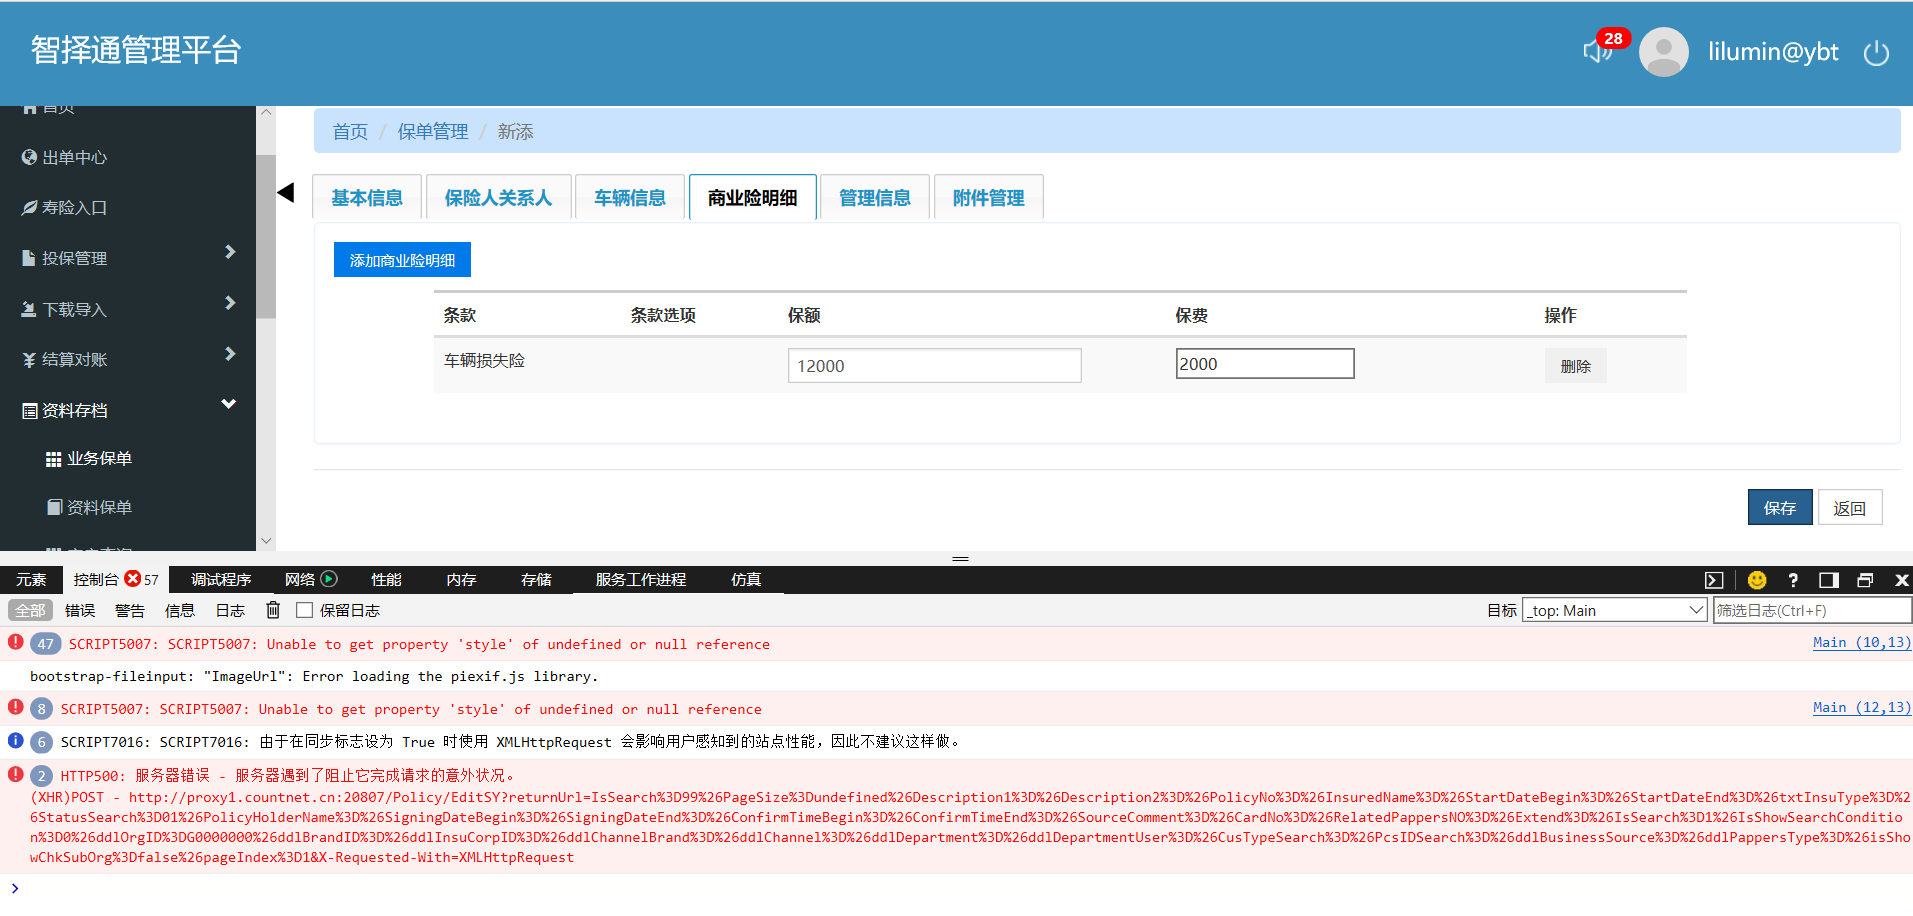Click the file icon beside 投保管理

pyautogui.click(x=29, y=258)
